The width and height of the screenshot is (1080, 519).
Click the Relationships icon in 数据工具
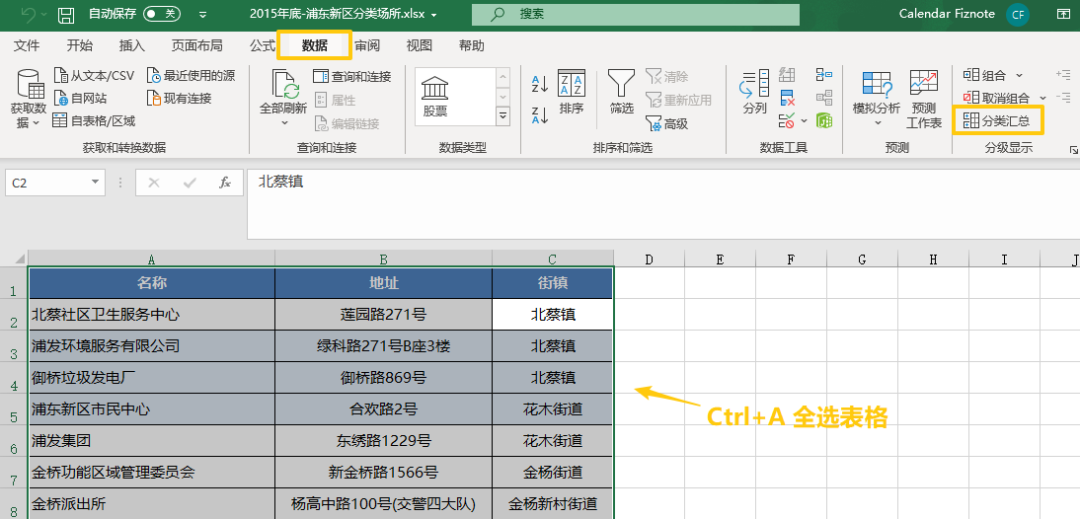[824, 98]
